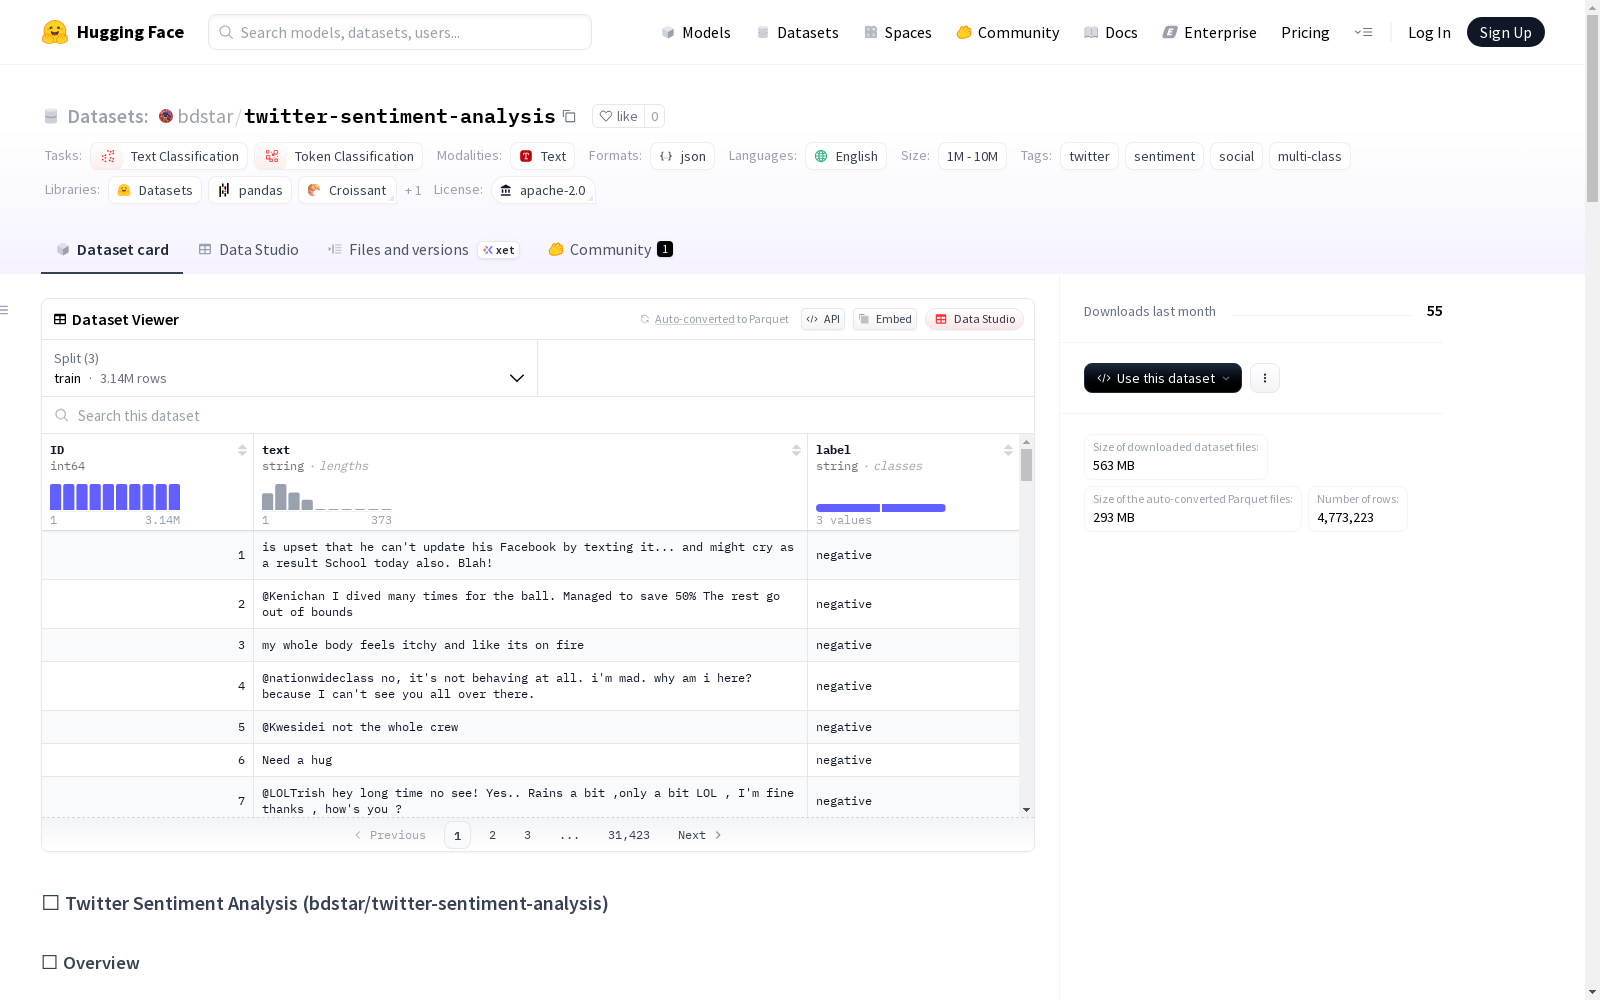Screen dimensions: 1600x1000
Task: Click the bdstar author avatar
Action: (x=166, y=116)
